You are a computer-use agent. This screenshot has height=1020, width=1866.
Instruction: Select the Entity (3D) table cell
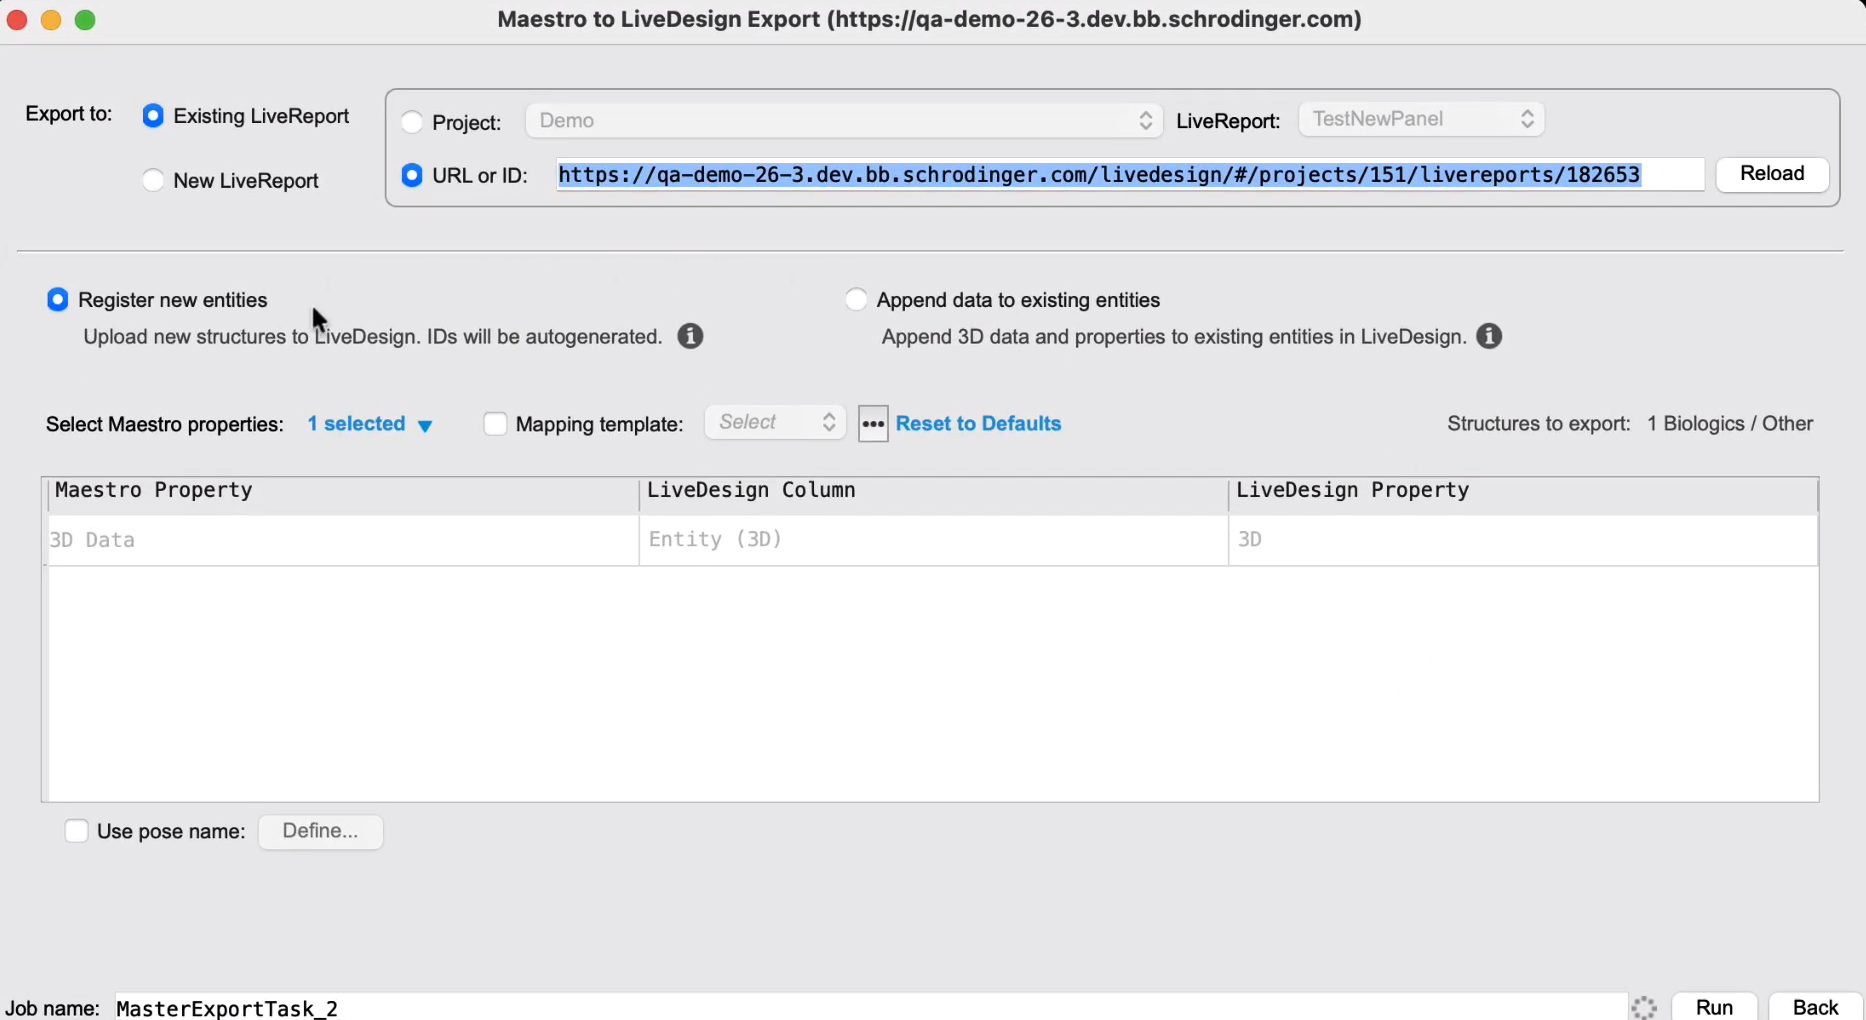(x=933, y=540)
